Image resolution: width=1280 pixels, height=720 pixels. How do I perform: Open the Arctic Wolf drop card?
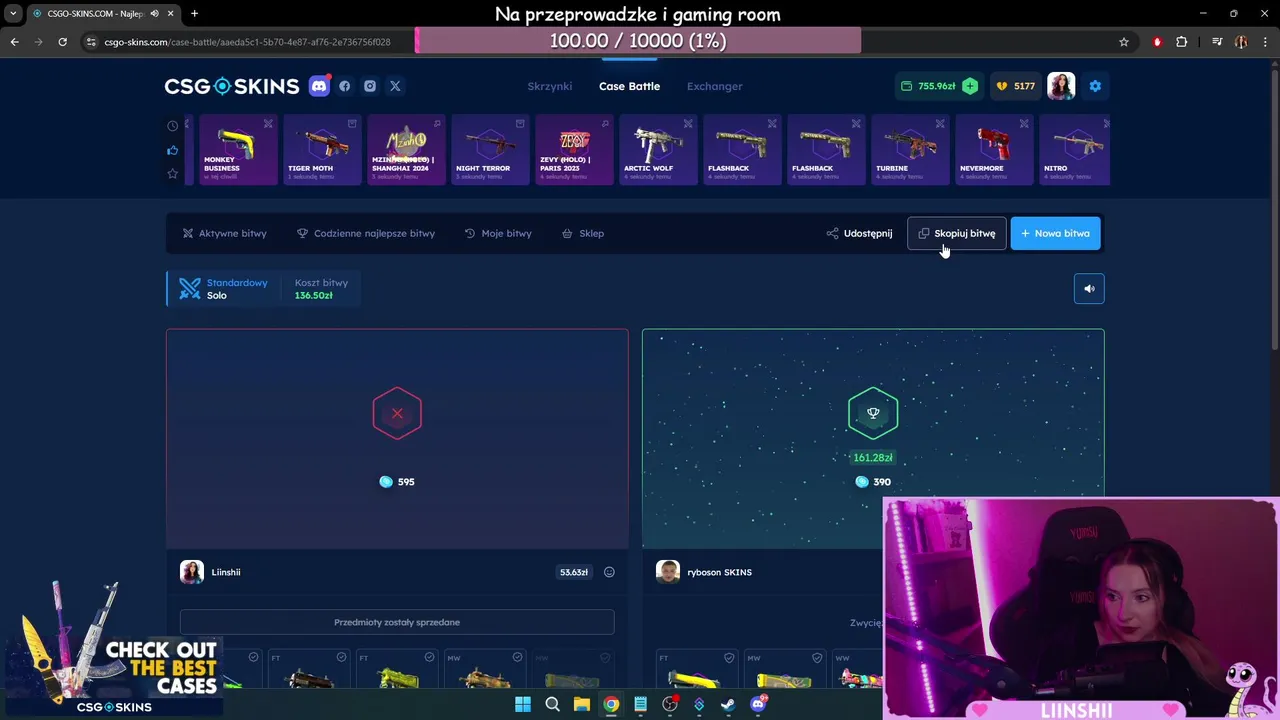click(x=658, y=150)
